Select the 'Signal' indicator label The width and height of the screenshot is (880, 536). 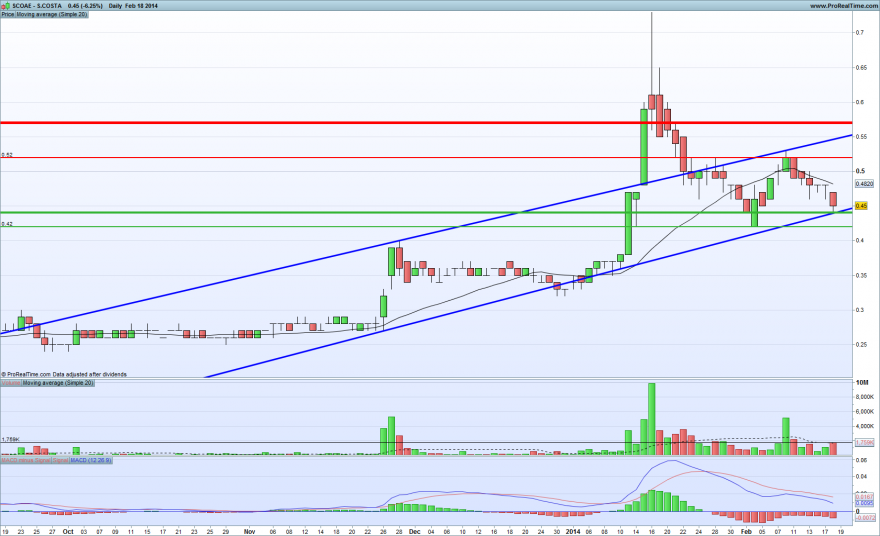(60, 460)
